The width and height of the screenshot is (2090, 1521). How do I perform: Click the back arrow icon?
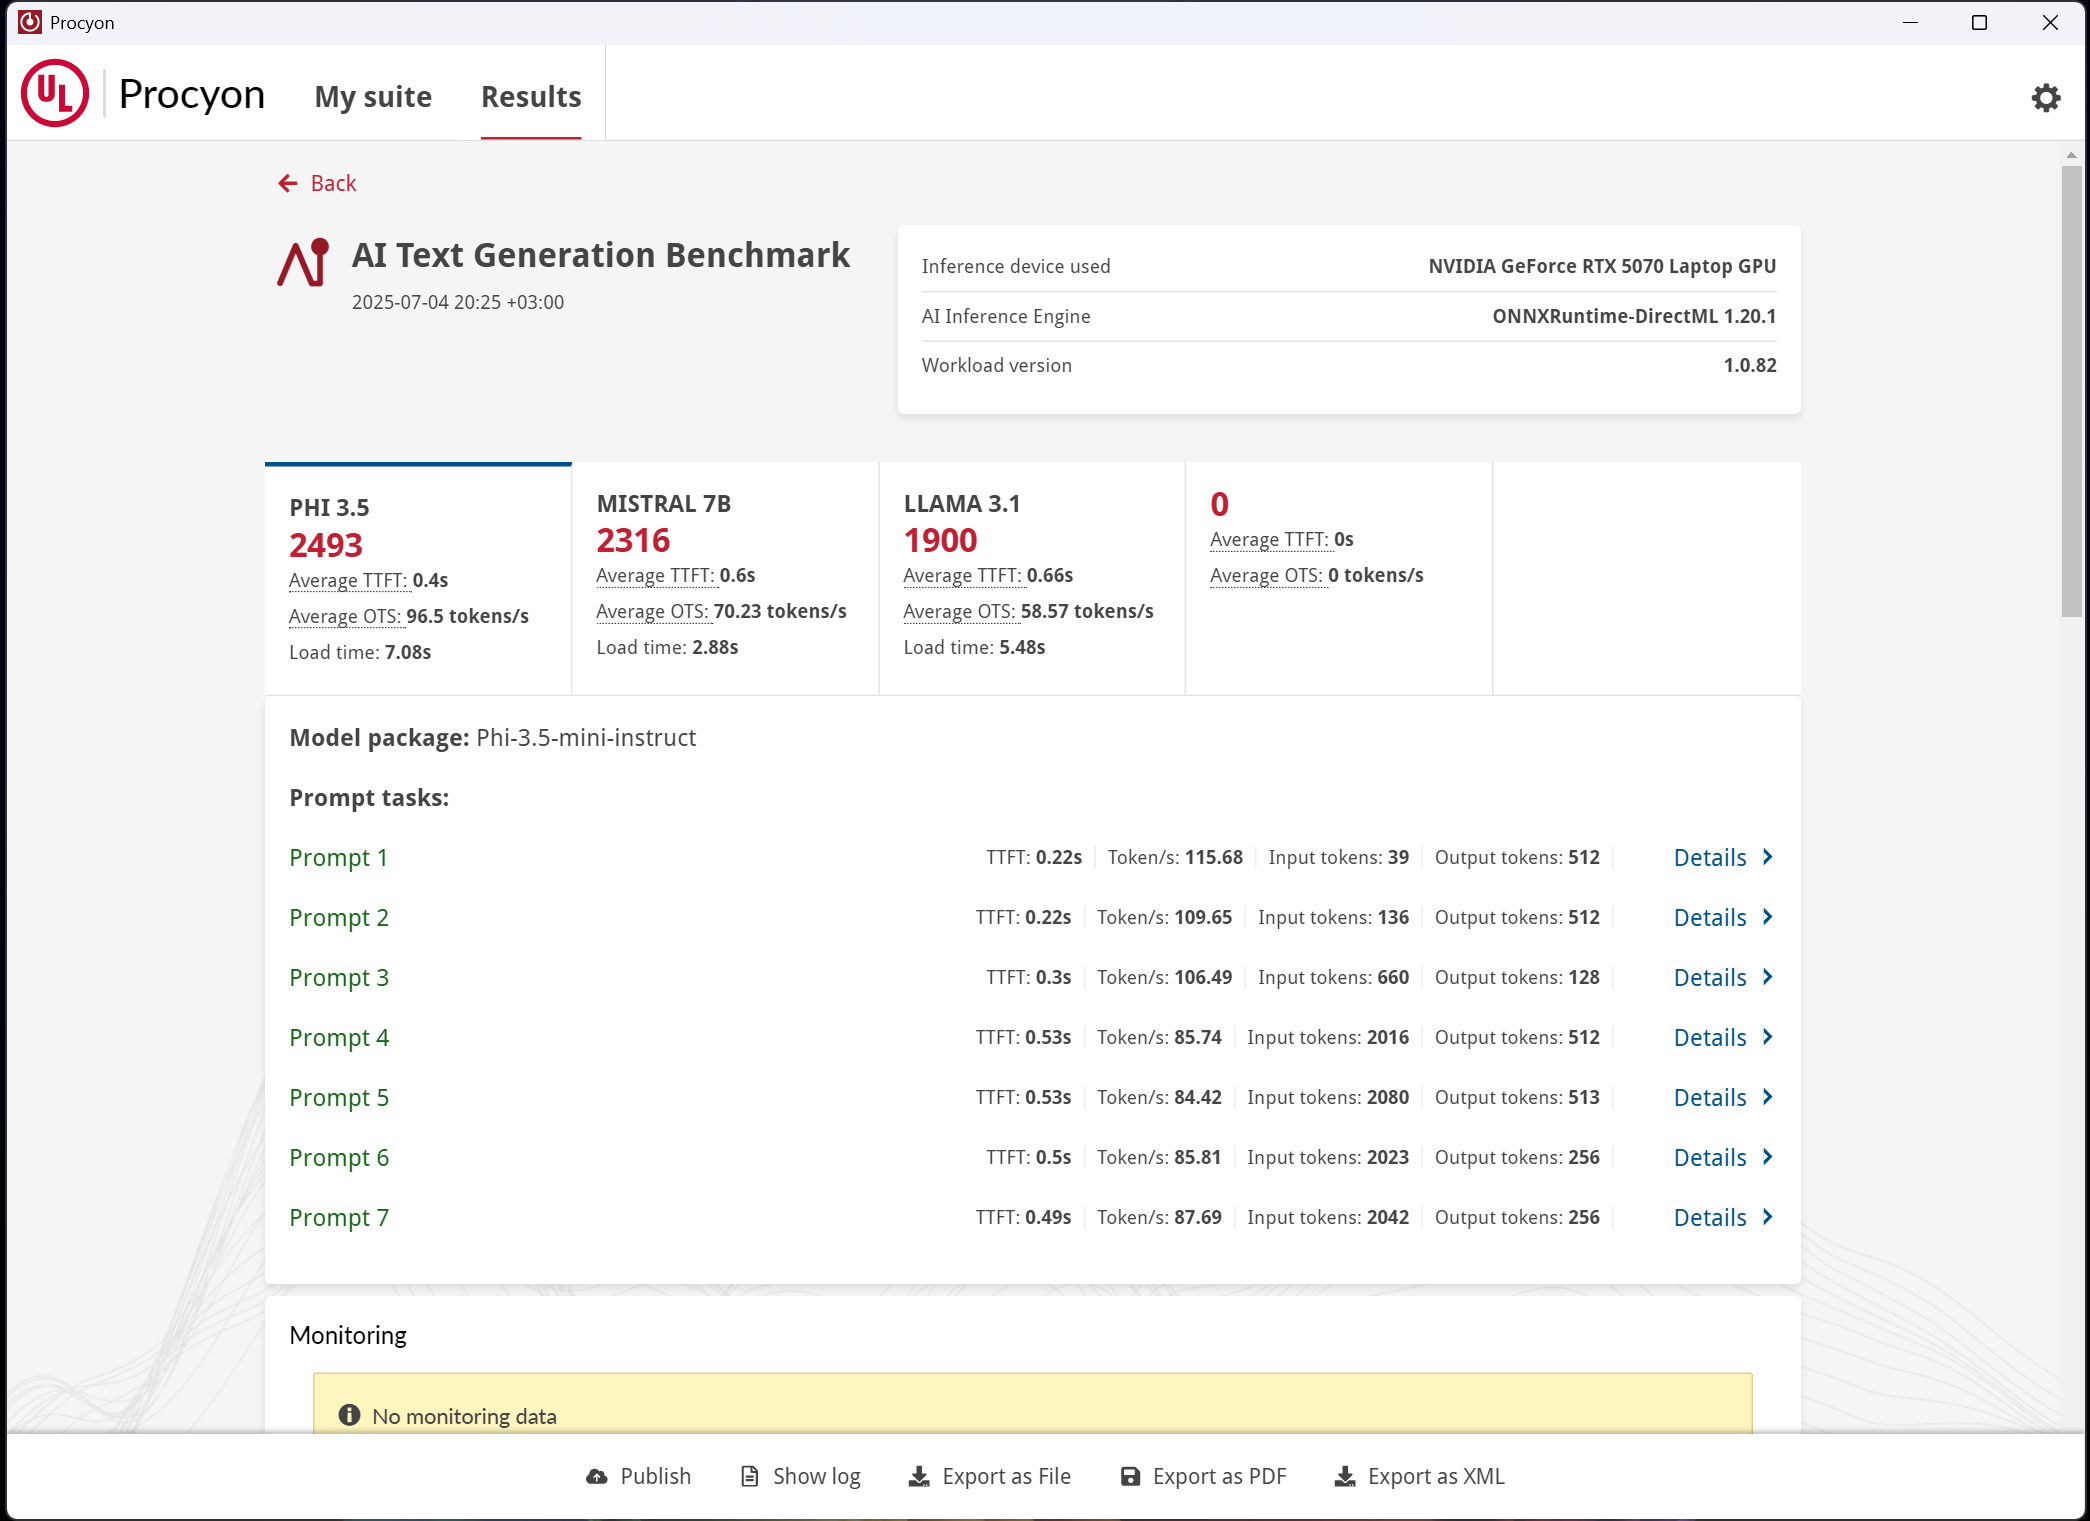[288, 183]
